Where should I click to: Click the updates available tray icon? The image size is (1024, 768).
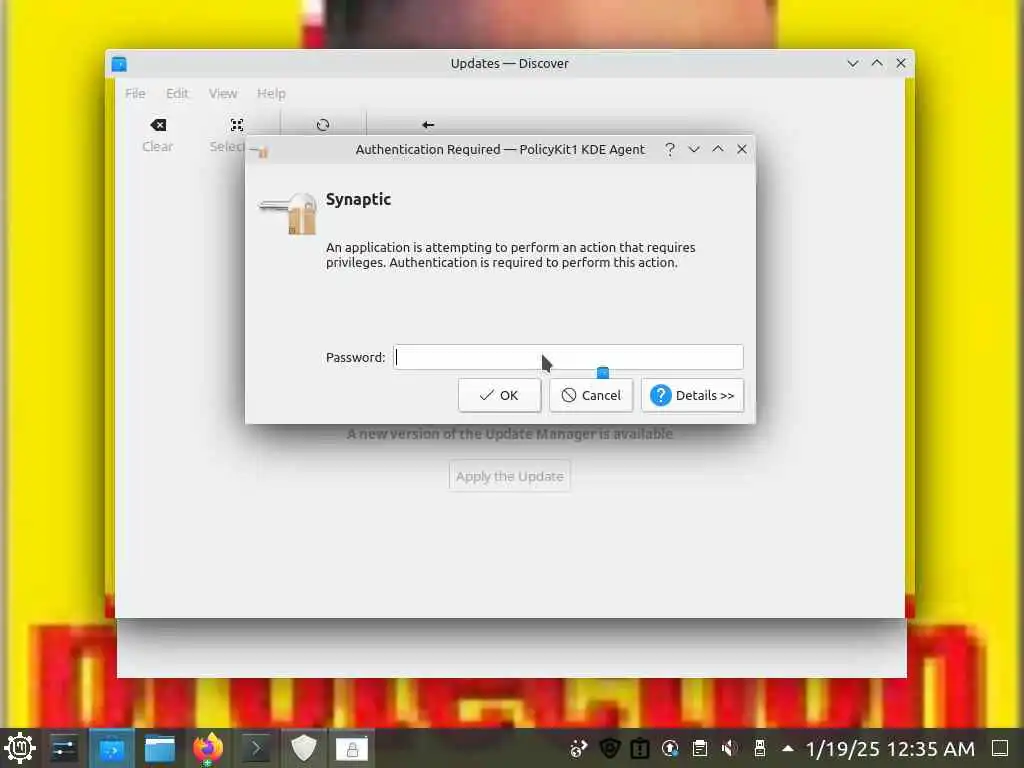pyautogui.click(x=670, y=748)
